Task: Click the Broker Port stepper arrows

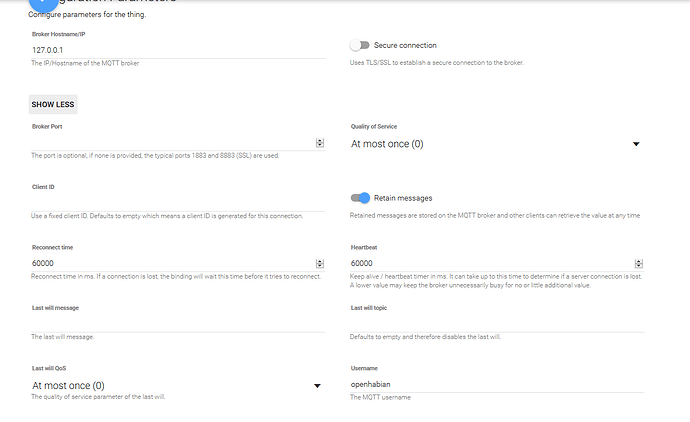Action: point(320,143)
